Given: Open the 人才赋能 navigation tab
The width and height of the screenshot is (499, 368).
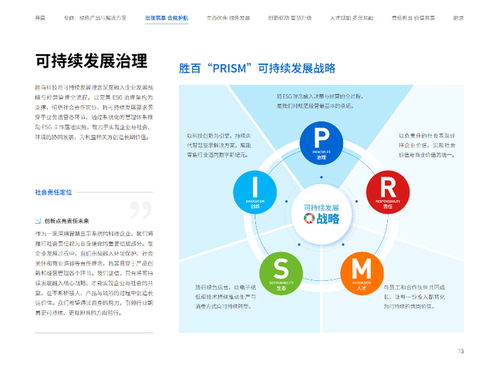Looking at the screenshot, I should 352,18.
